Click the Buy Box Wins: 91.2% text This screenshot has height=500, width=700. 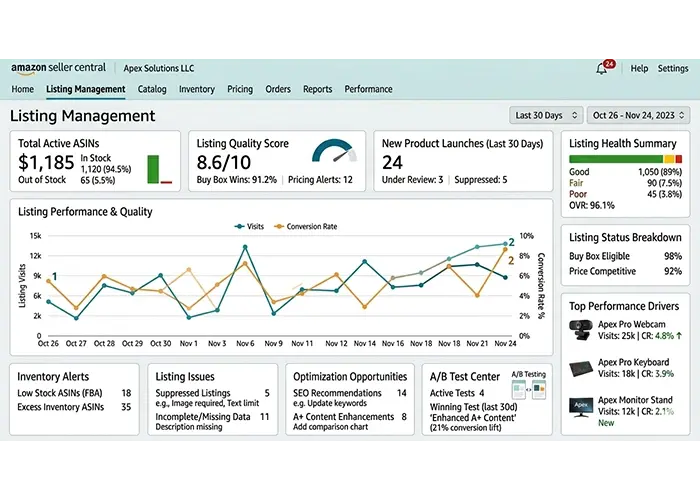pyautogui.click(x=237, y=179)
